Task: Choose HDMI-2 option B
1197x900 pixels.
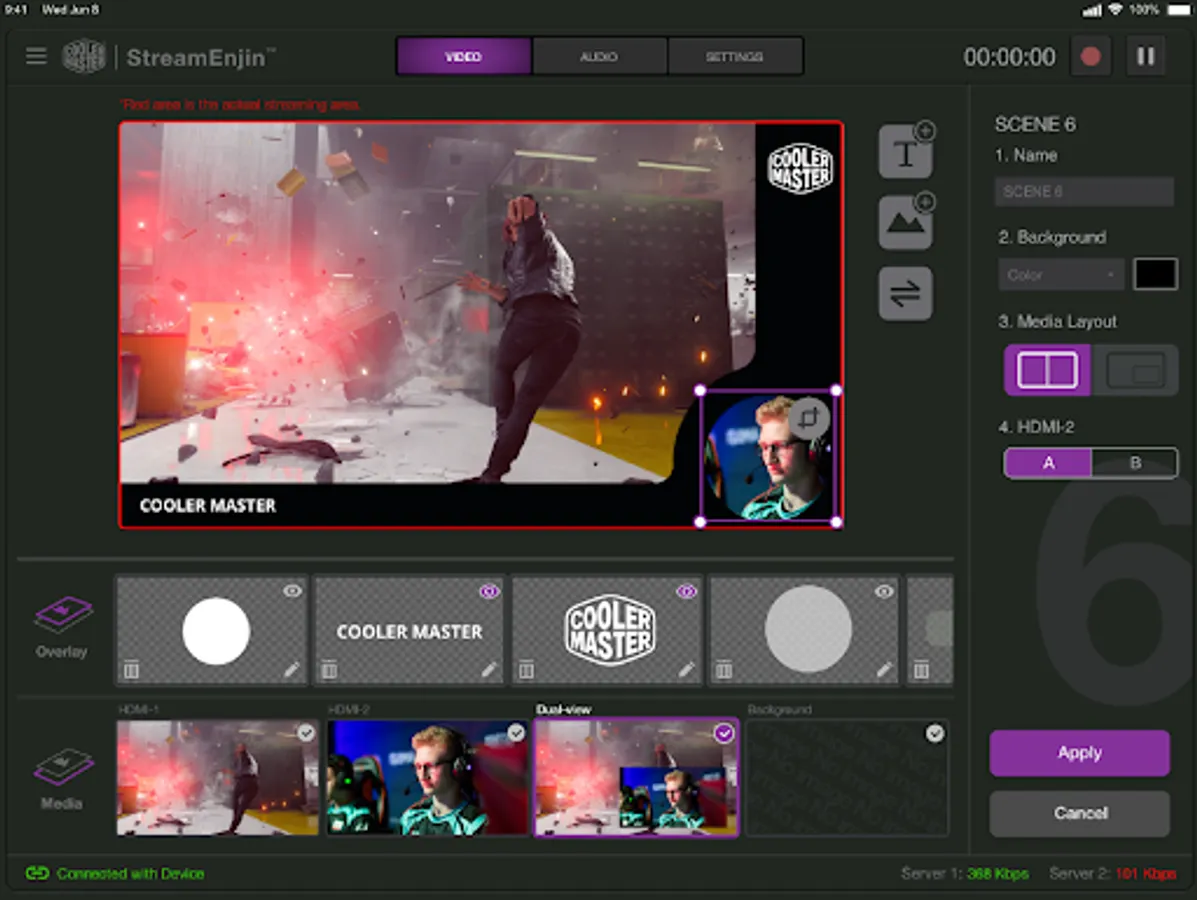Action: point(1135,463)
